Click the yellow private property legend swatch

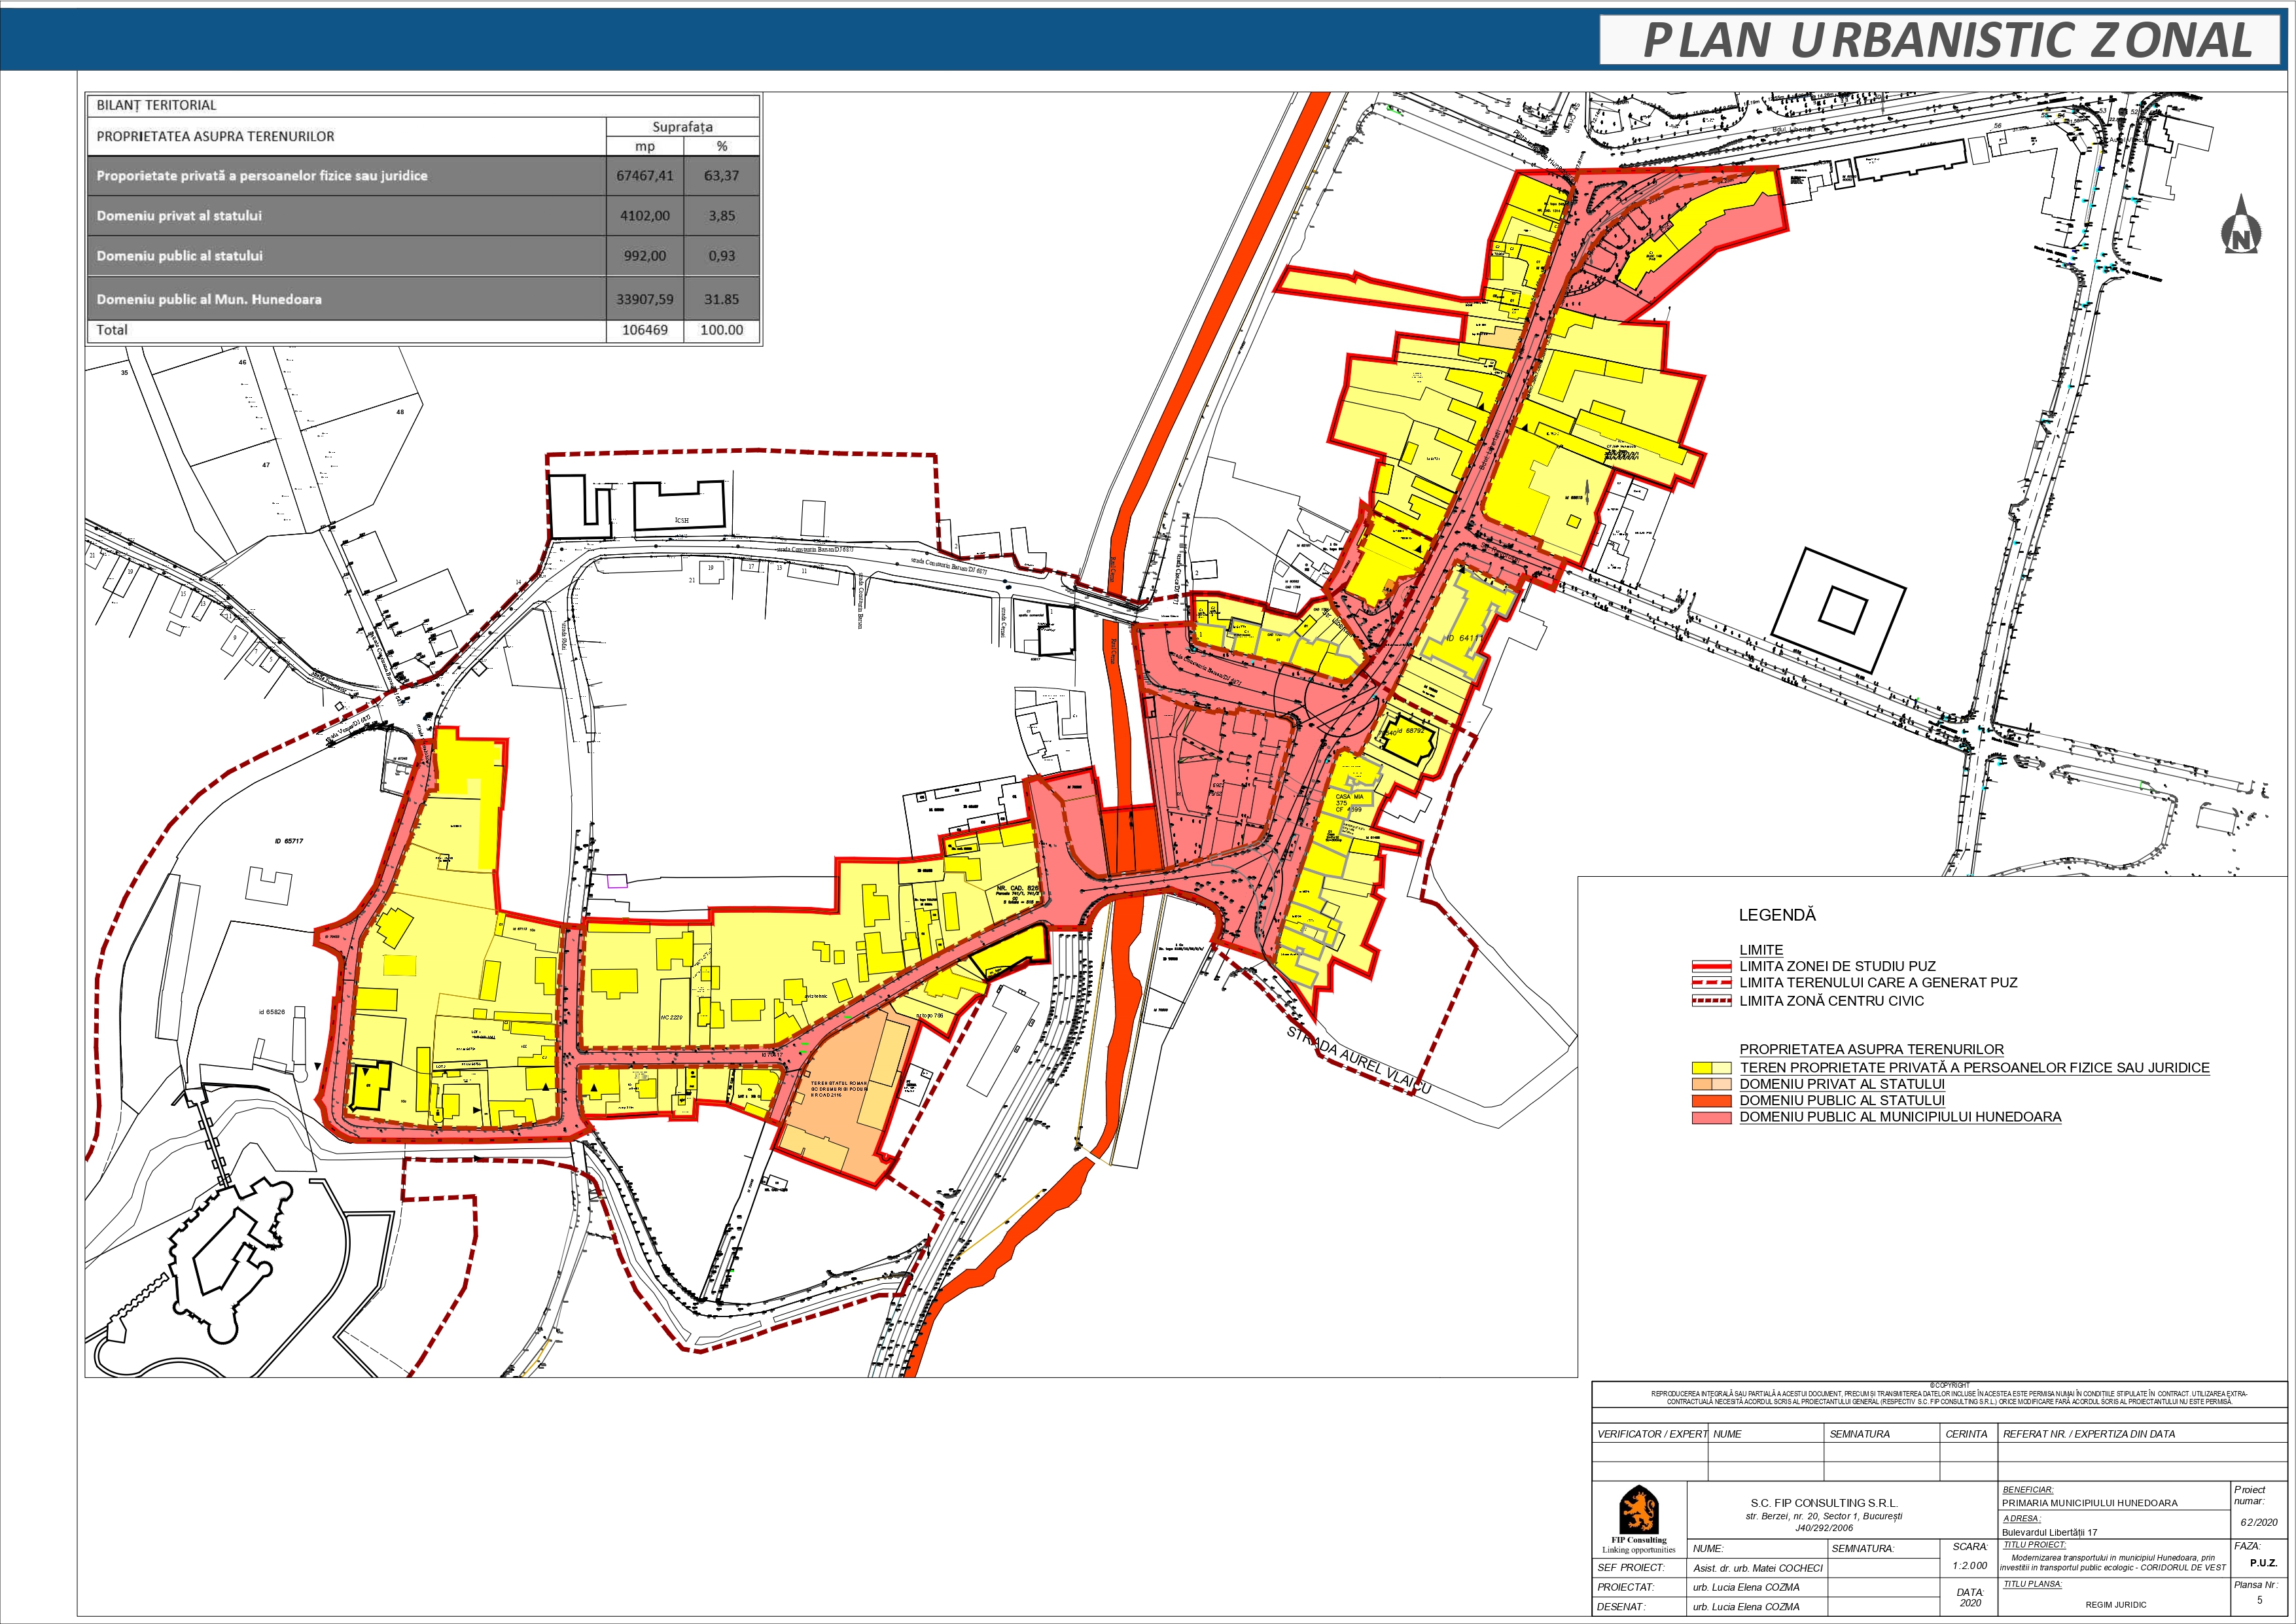[1711, 1068]
